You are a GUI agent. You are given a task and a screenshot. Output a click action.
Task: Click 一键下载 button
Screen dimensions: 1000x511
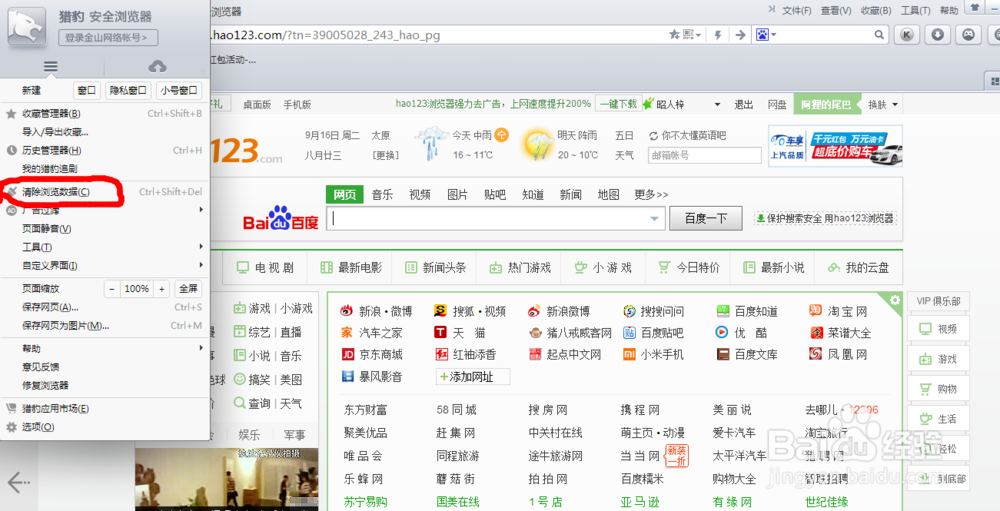pyautogui.click(x=618, y=104)
